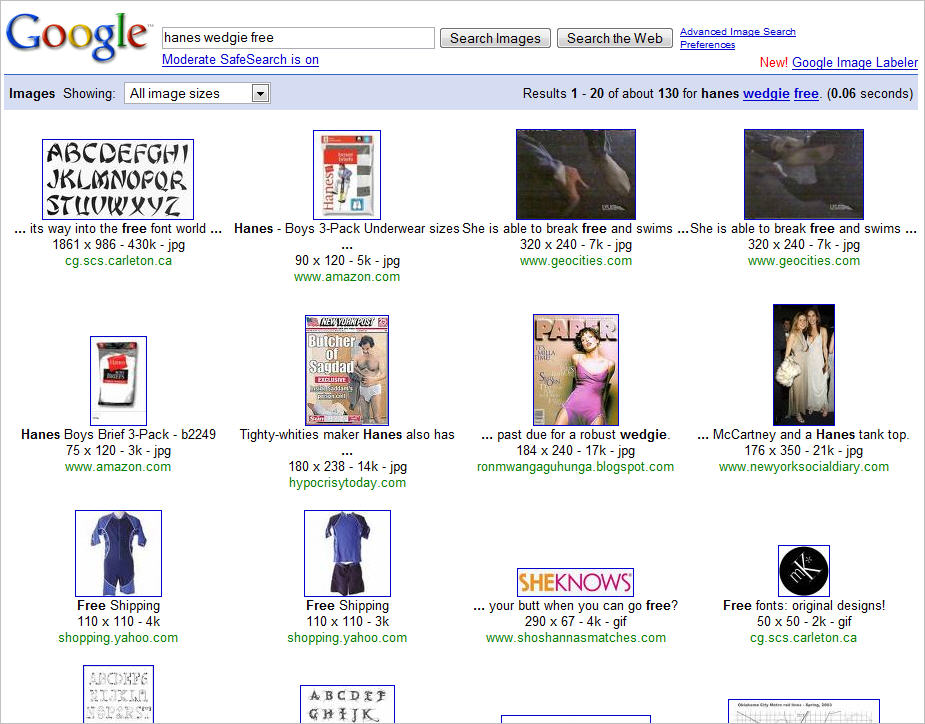
Task: Open the Hanes Boys Brief b2249 thumbnail
Action: click(x=118, y=381)
